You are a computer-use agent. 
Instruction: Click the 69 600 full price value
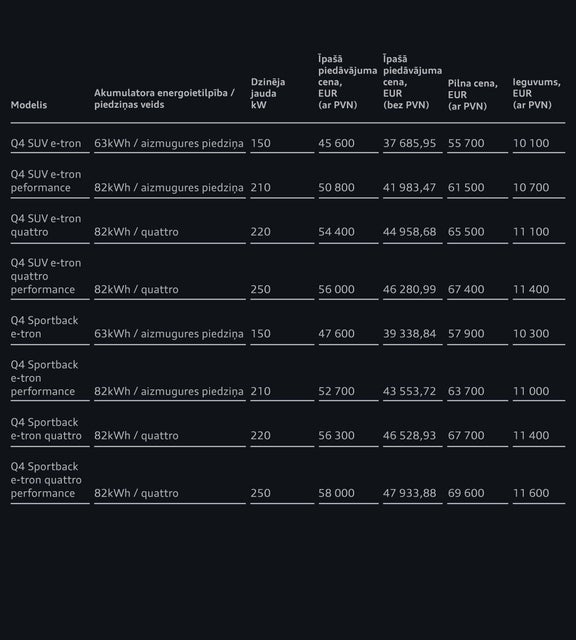tap(466, 493)
